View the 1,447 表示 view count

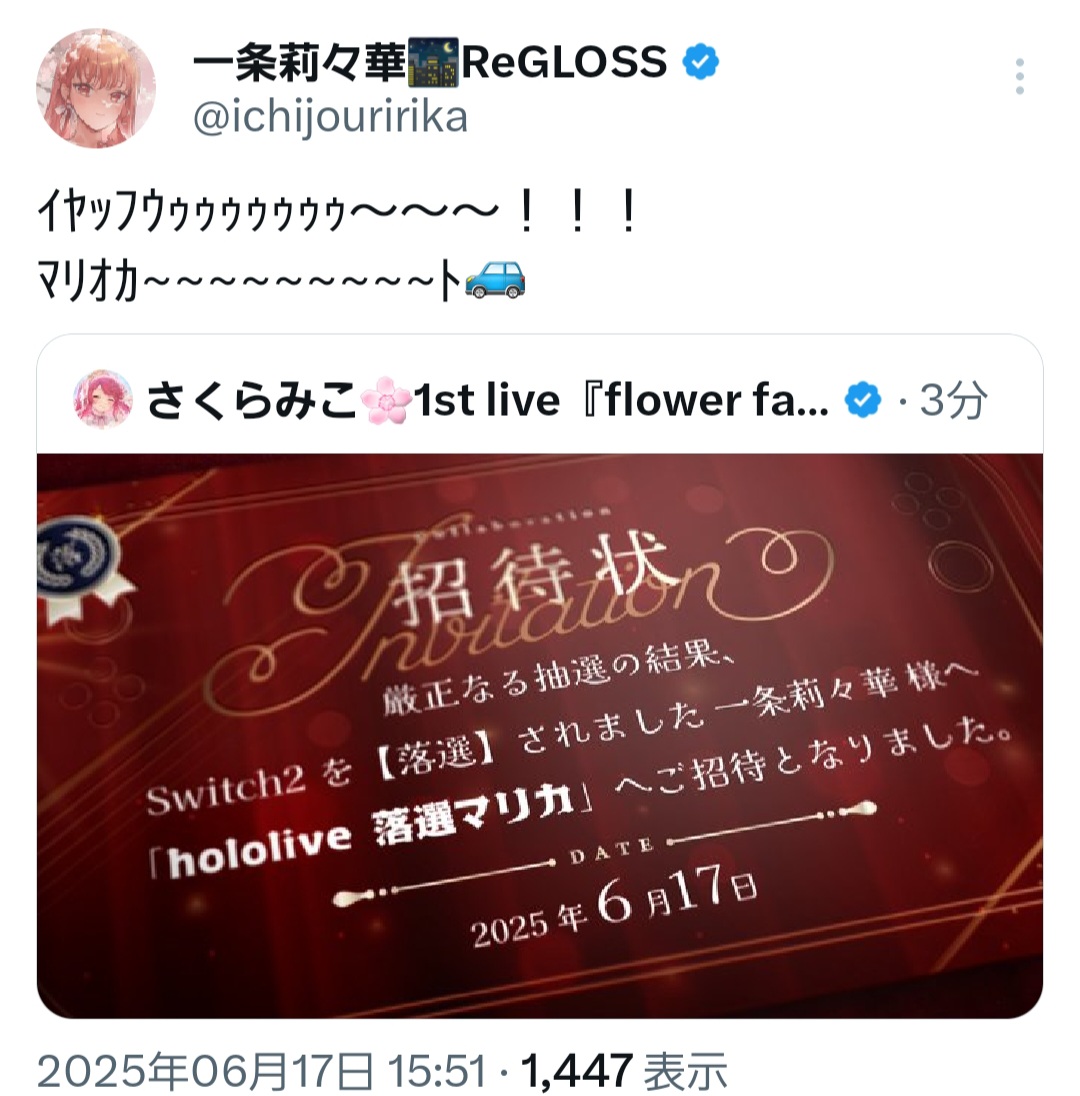tap(624, 1071)
